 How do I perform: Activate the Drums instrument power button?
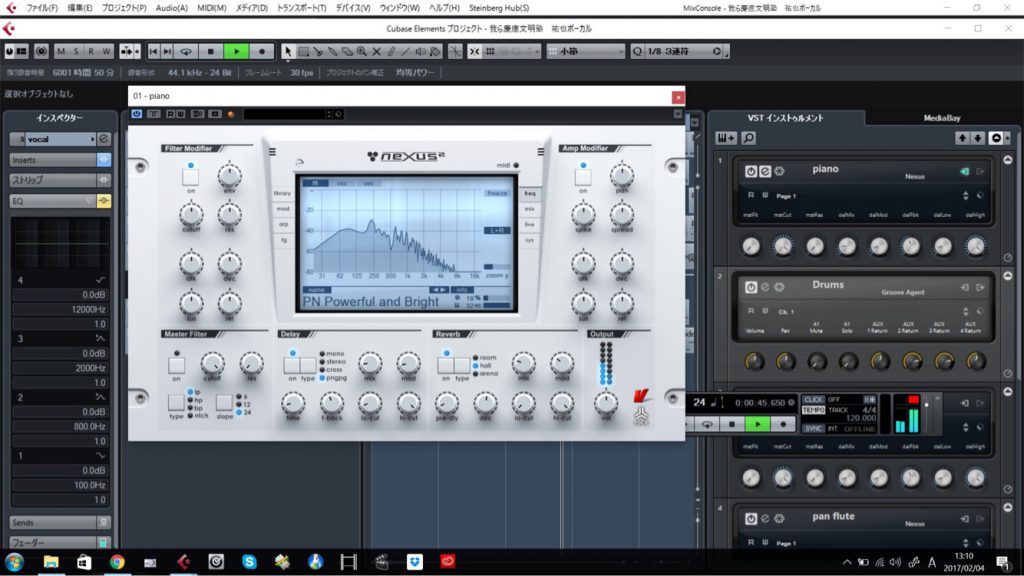(x=751, y=286)
